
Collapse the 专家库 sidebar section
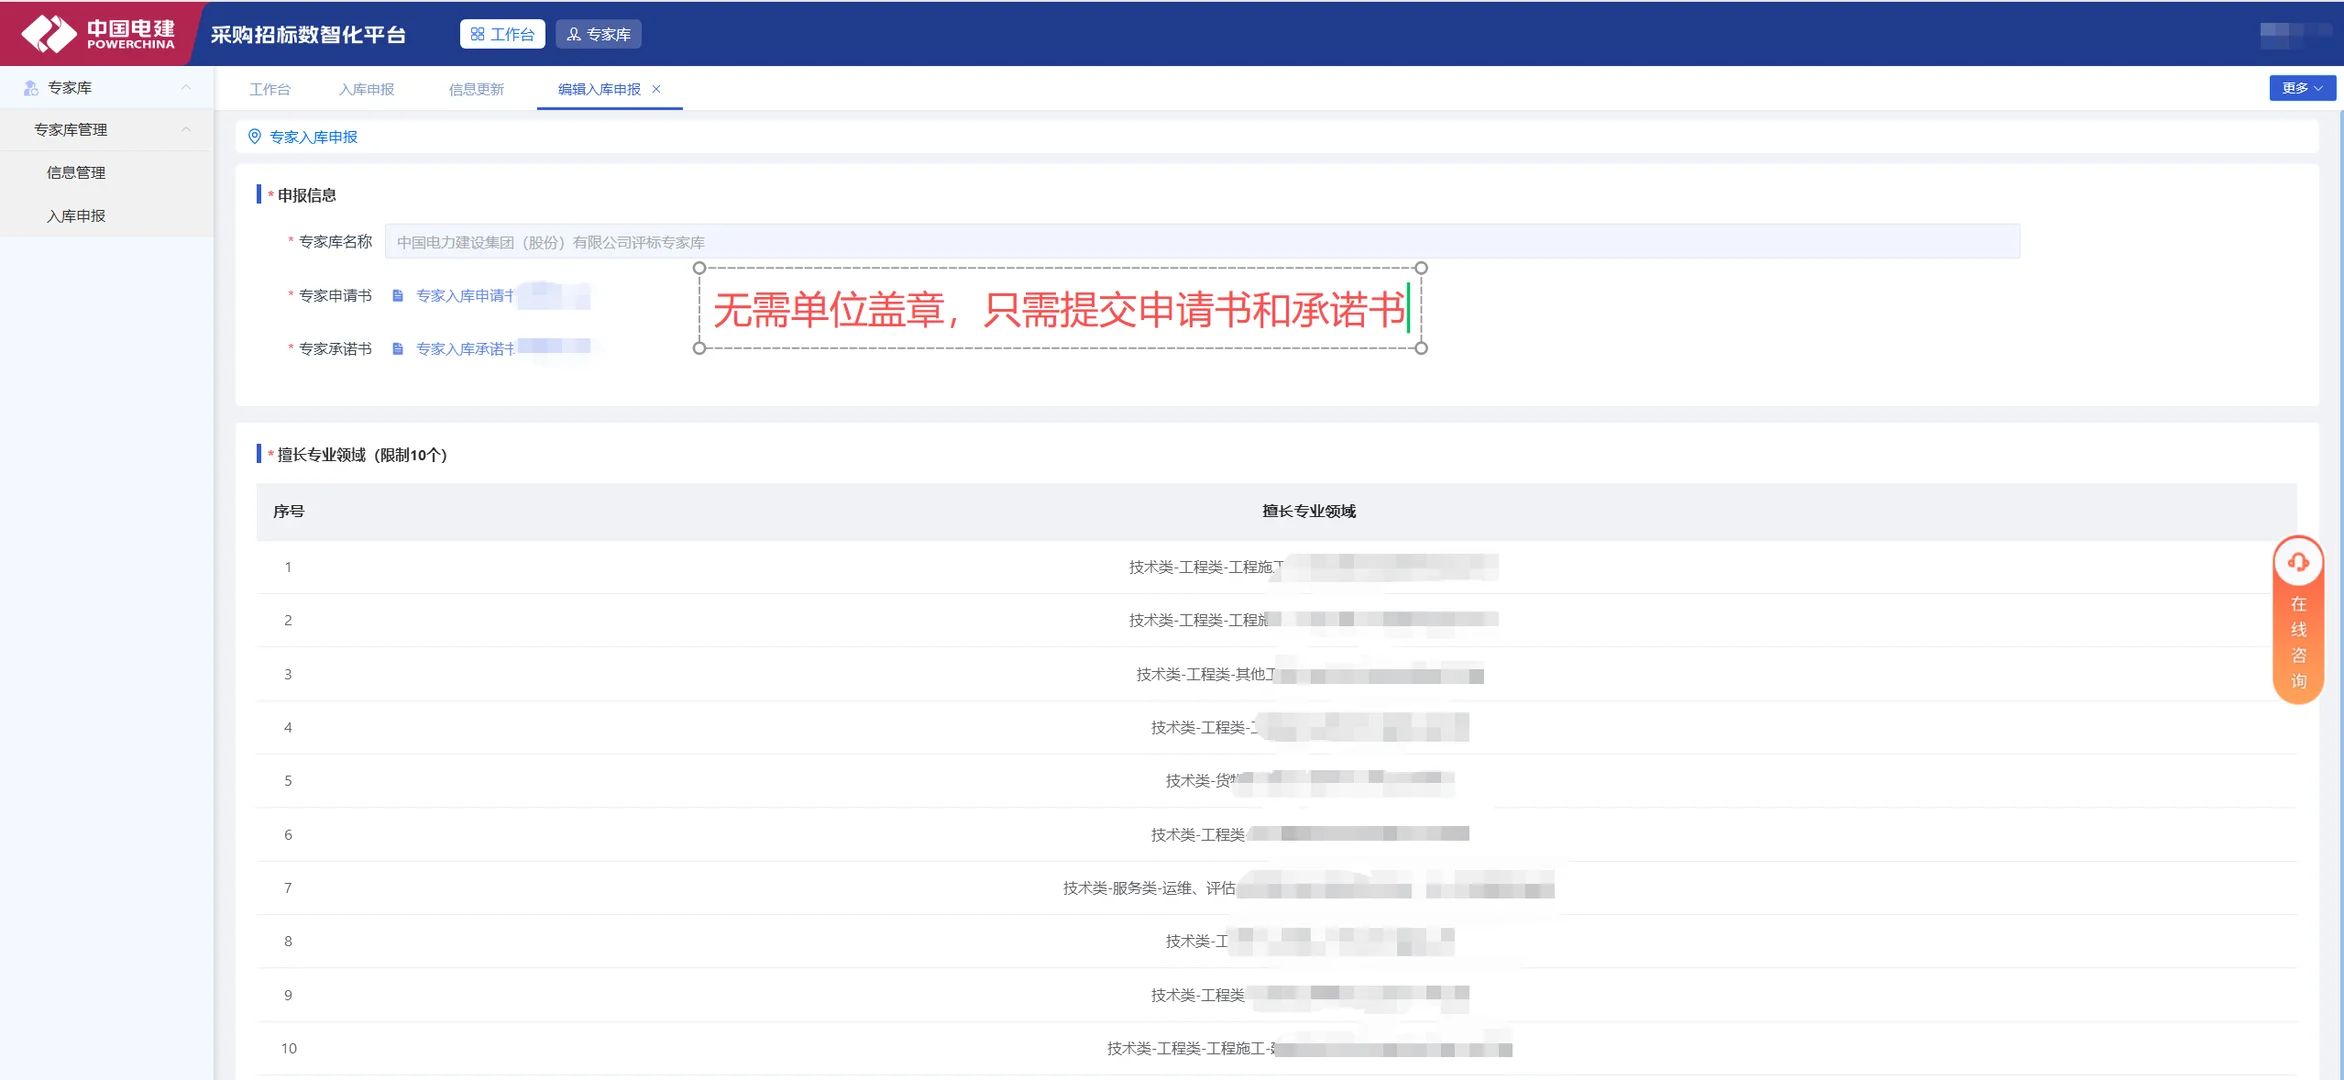[185, 87]
